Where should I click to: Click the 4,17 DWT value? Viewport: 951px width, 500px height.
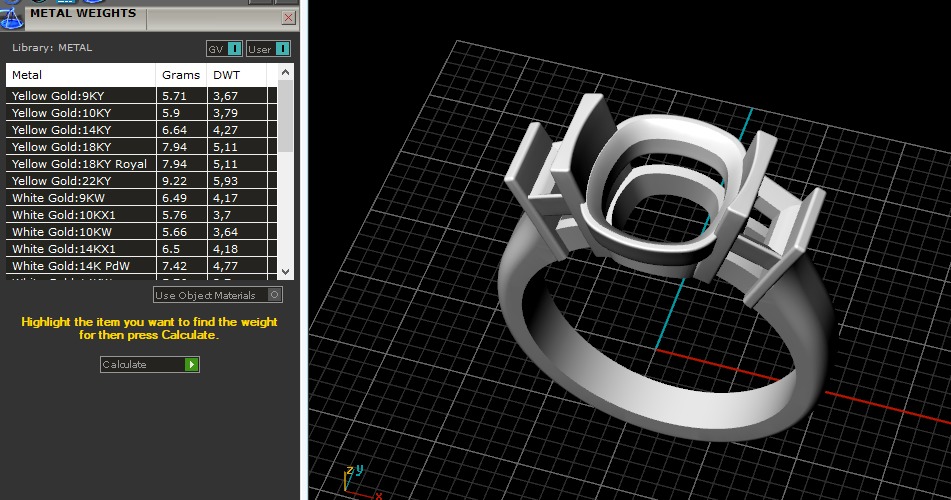225,198
